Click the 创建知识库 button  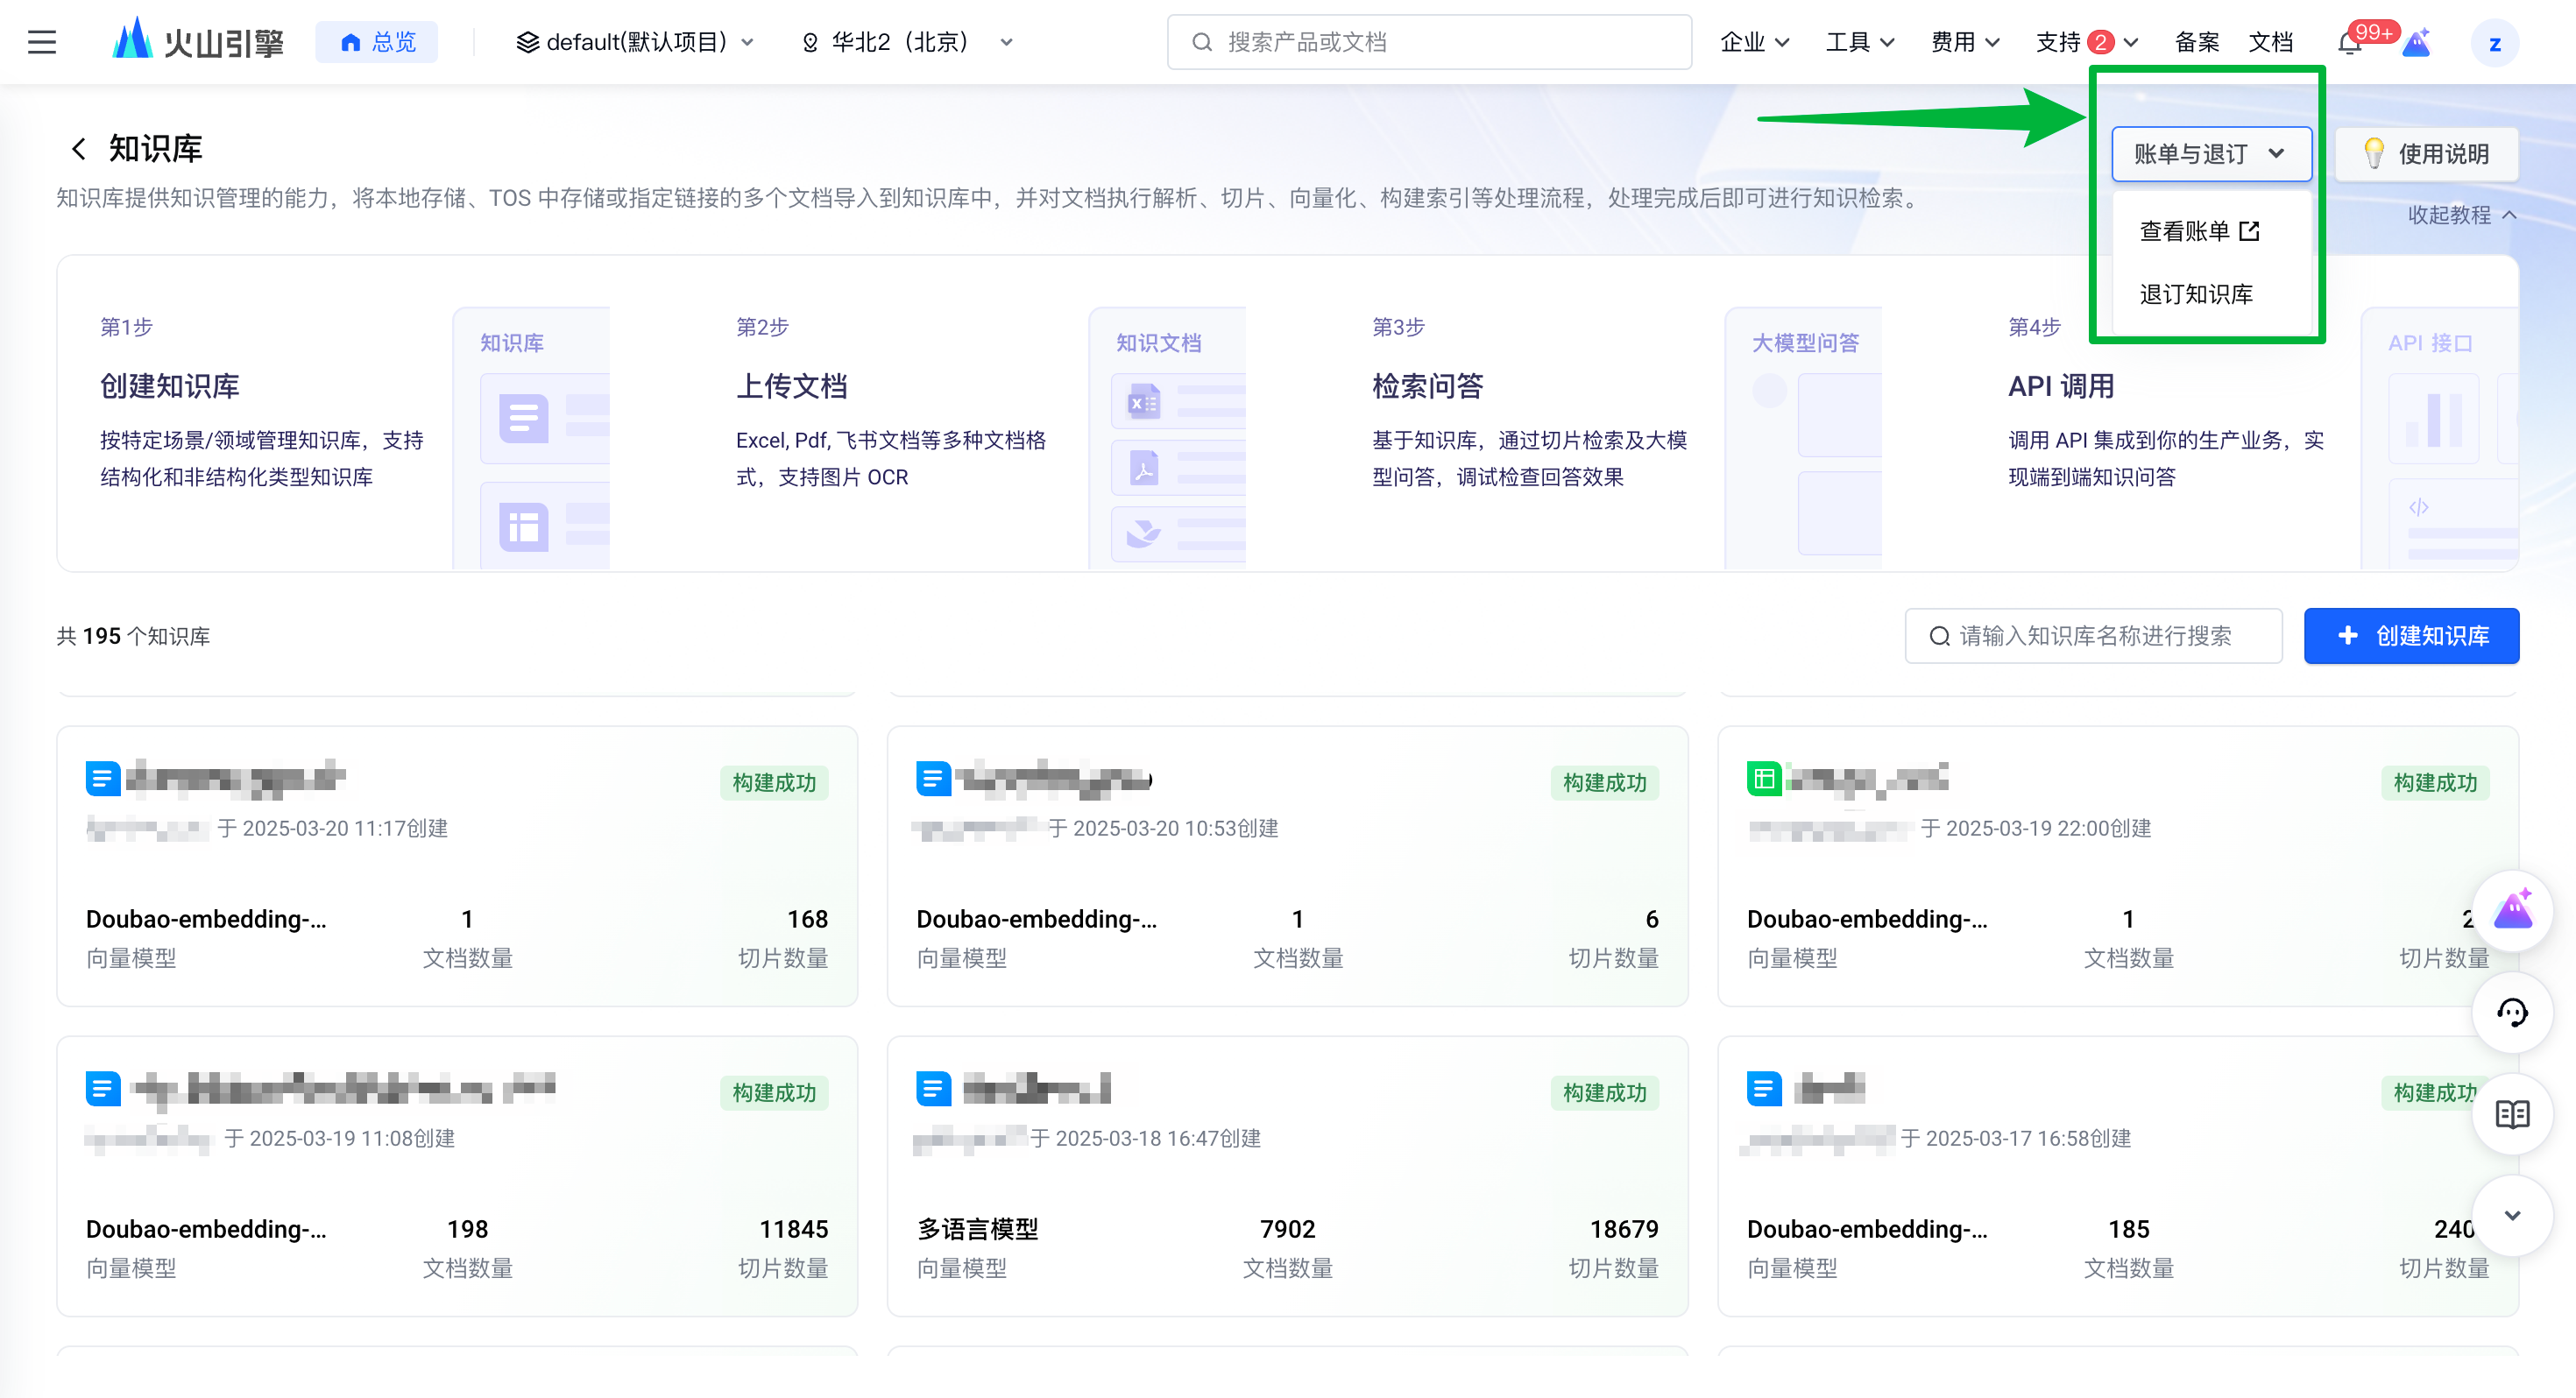(x=2411, y=636)
